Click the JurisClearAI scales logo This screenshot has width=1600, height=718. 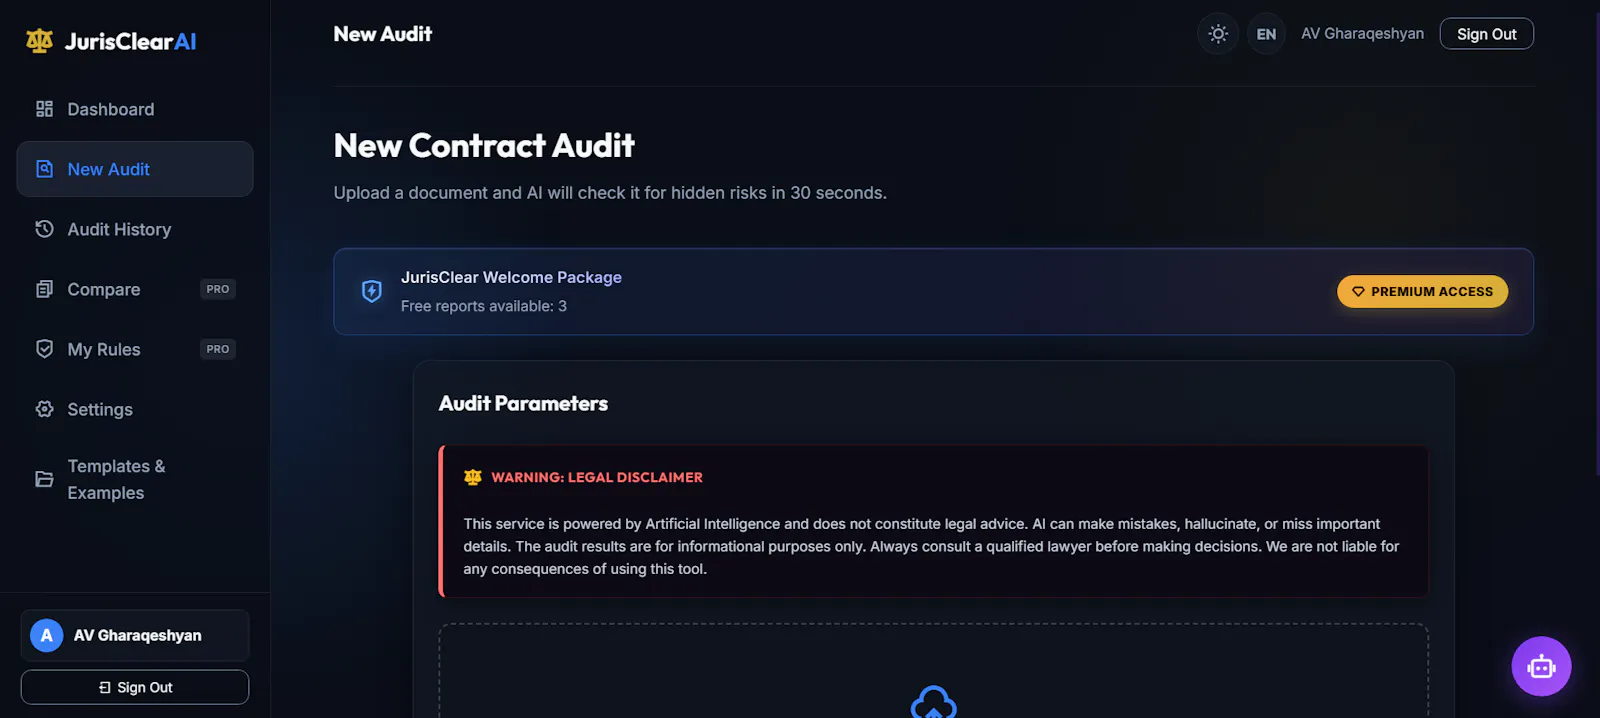coord(40,41)
